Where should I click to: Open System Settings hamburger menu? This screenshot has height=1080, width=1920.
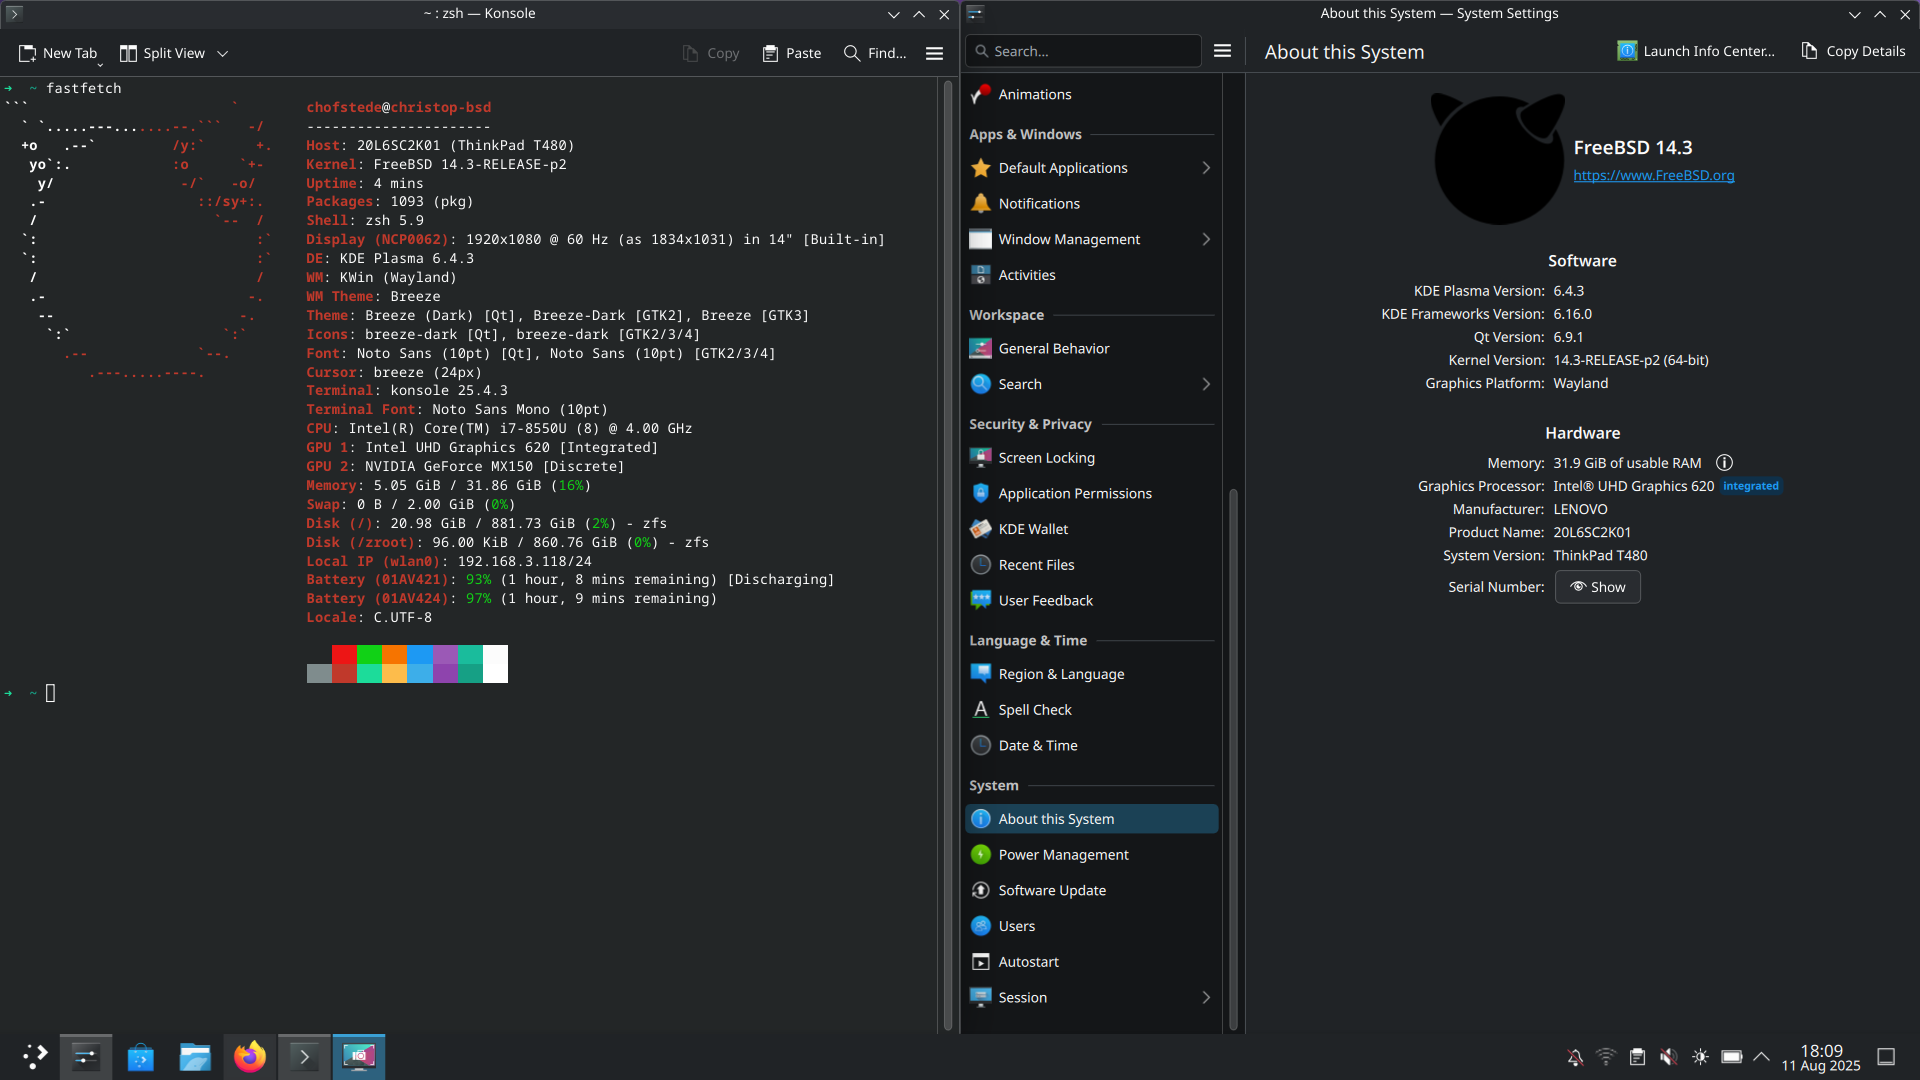1222,51
